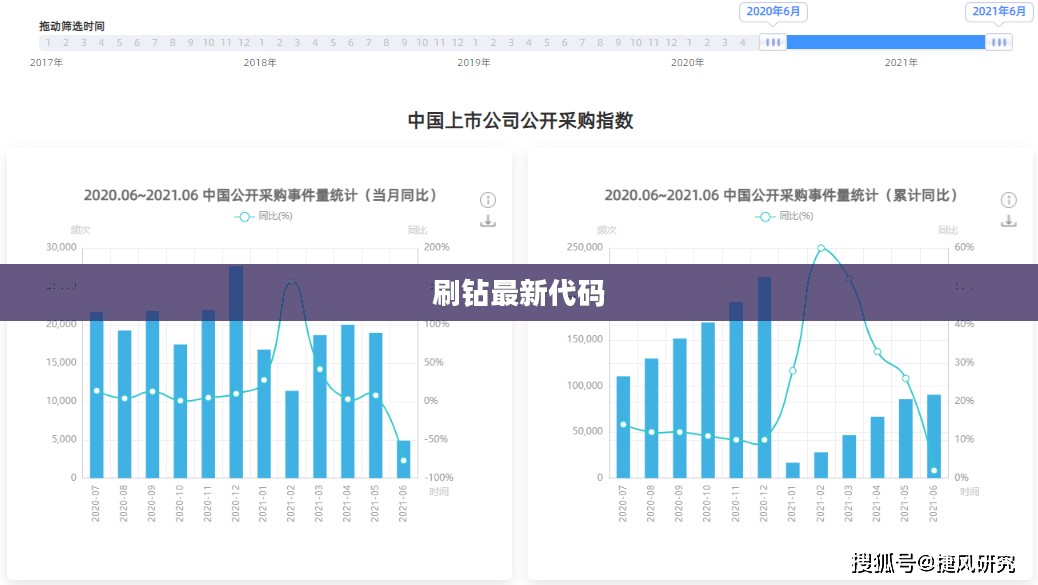Click the 当月同比 chart title

[260, 195]
